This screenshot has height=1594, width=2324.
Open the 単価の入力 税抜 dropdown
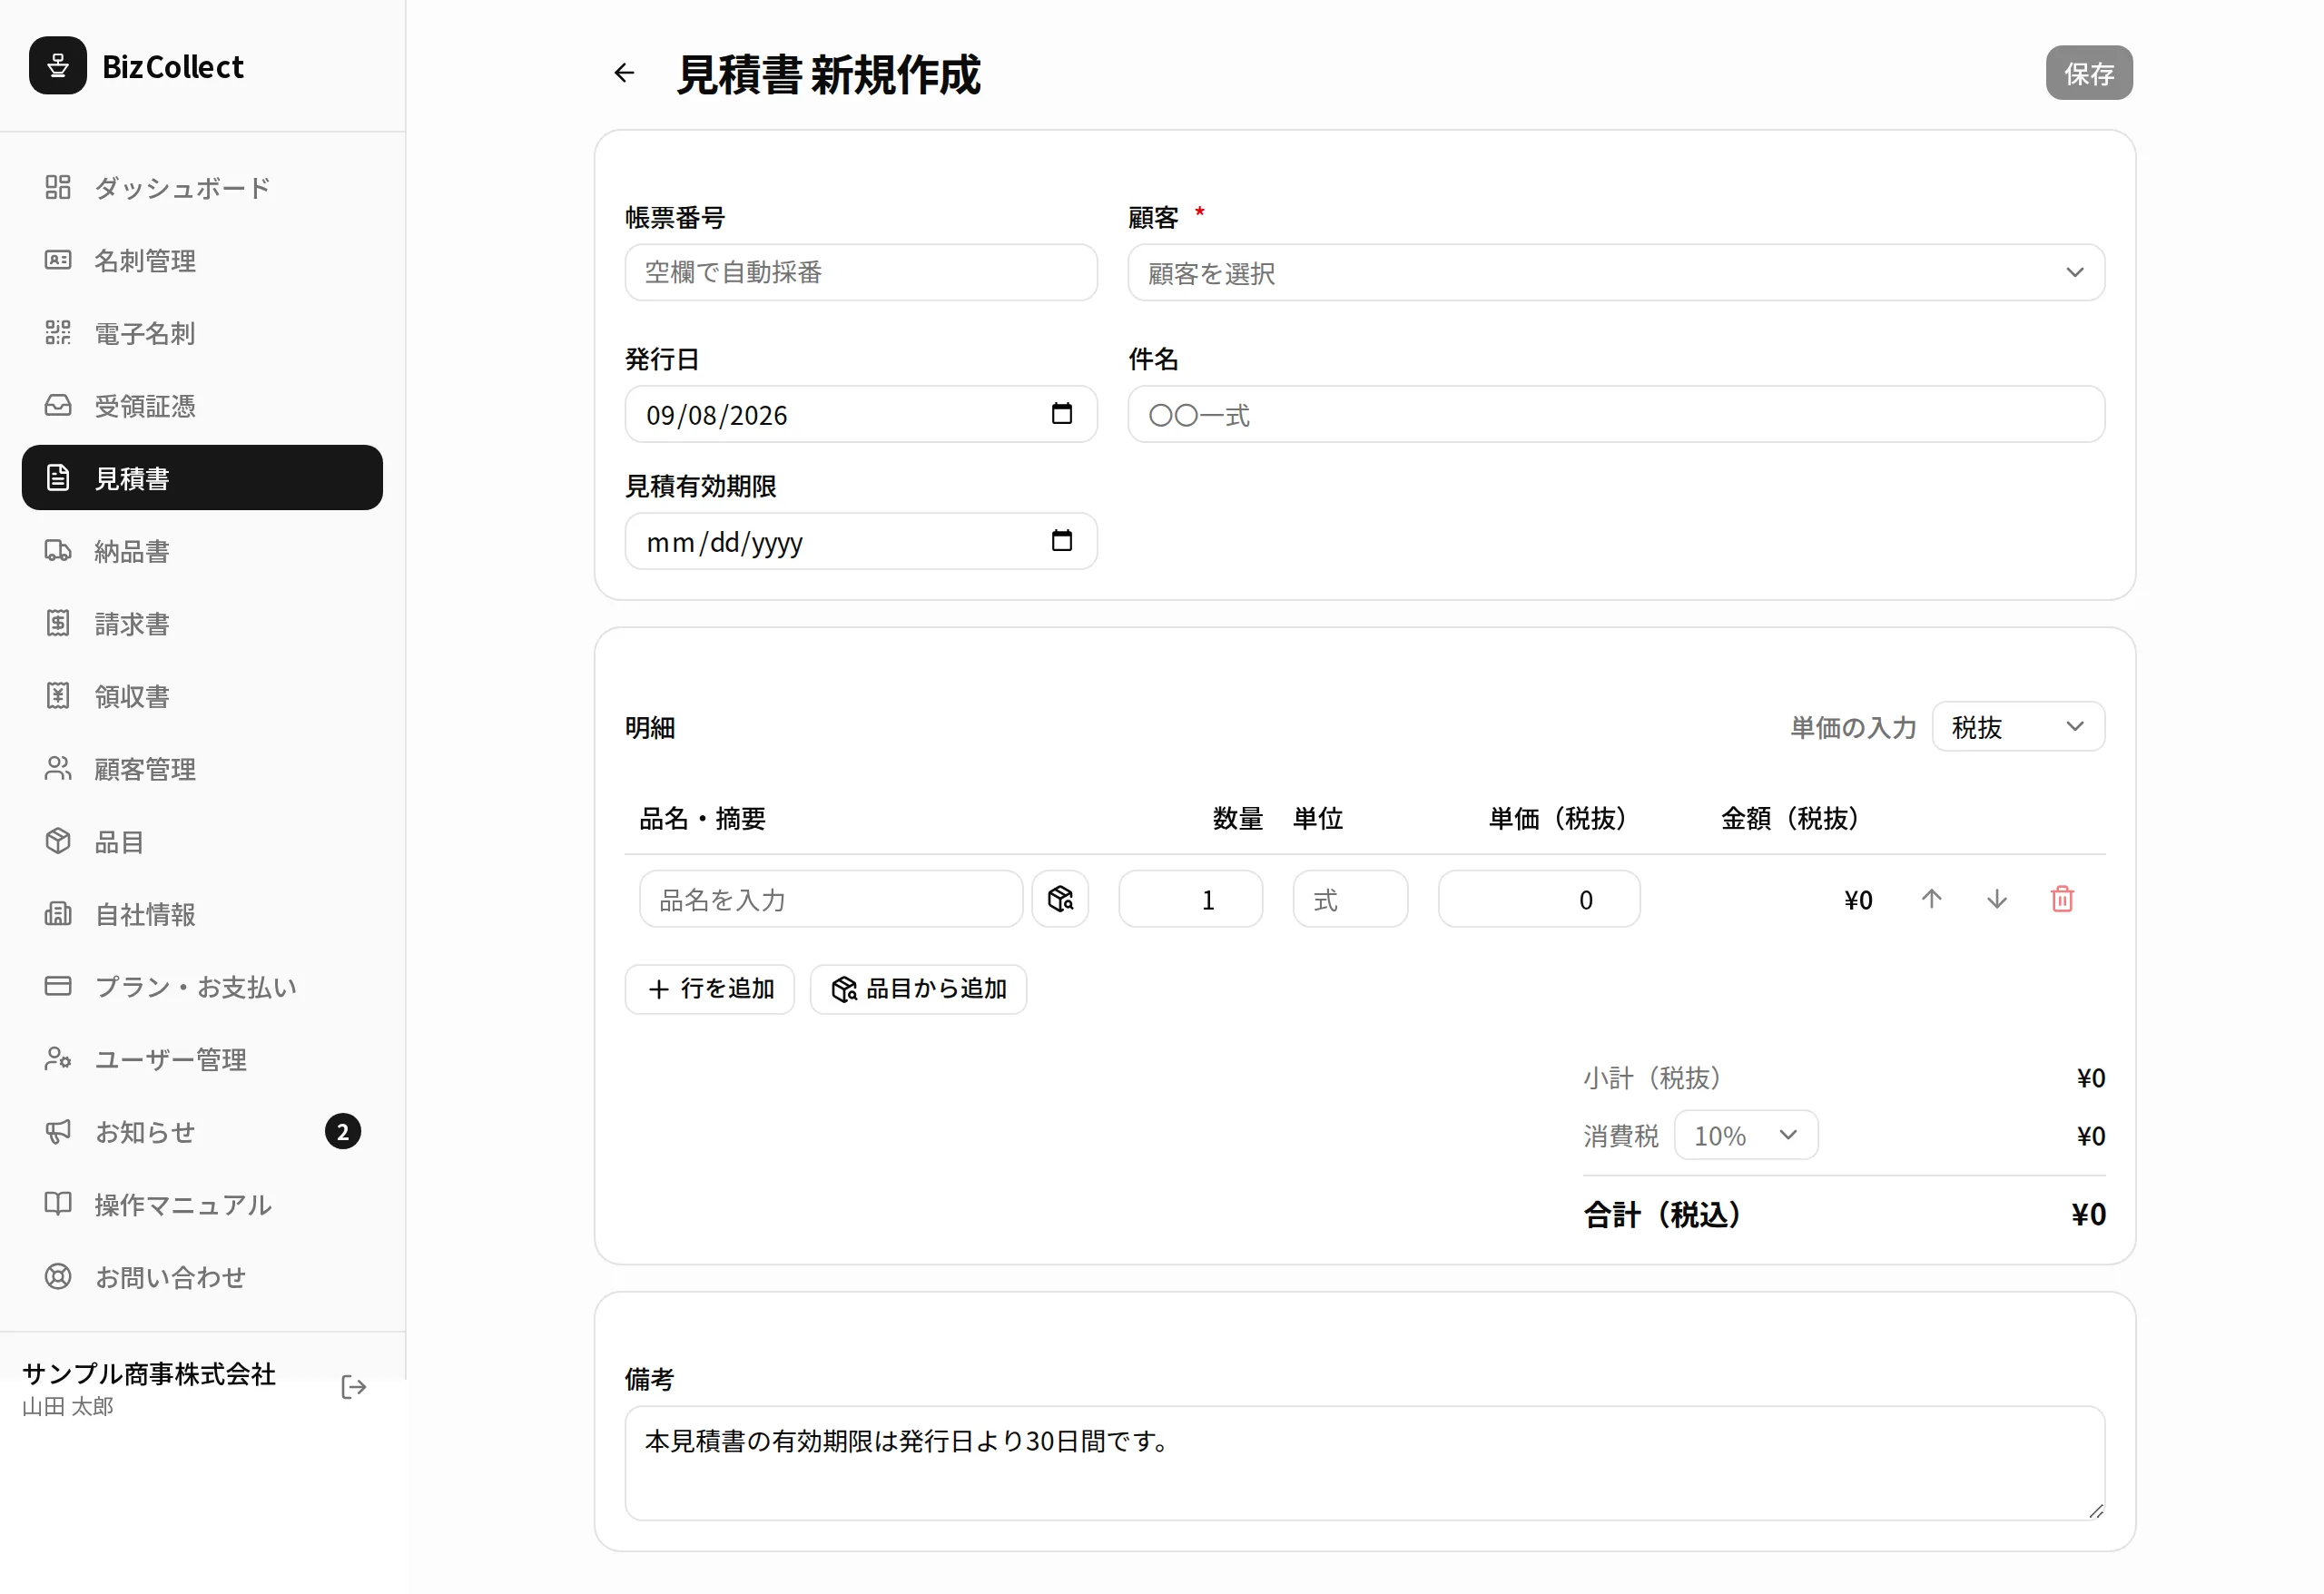pos(2017,726)
